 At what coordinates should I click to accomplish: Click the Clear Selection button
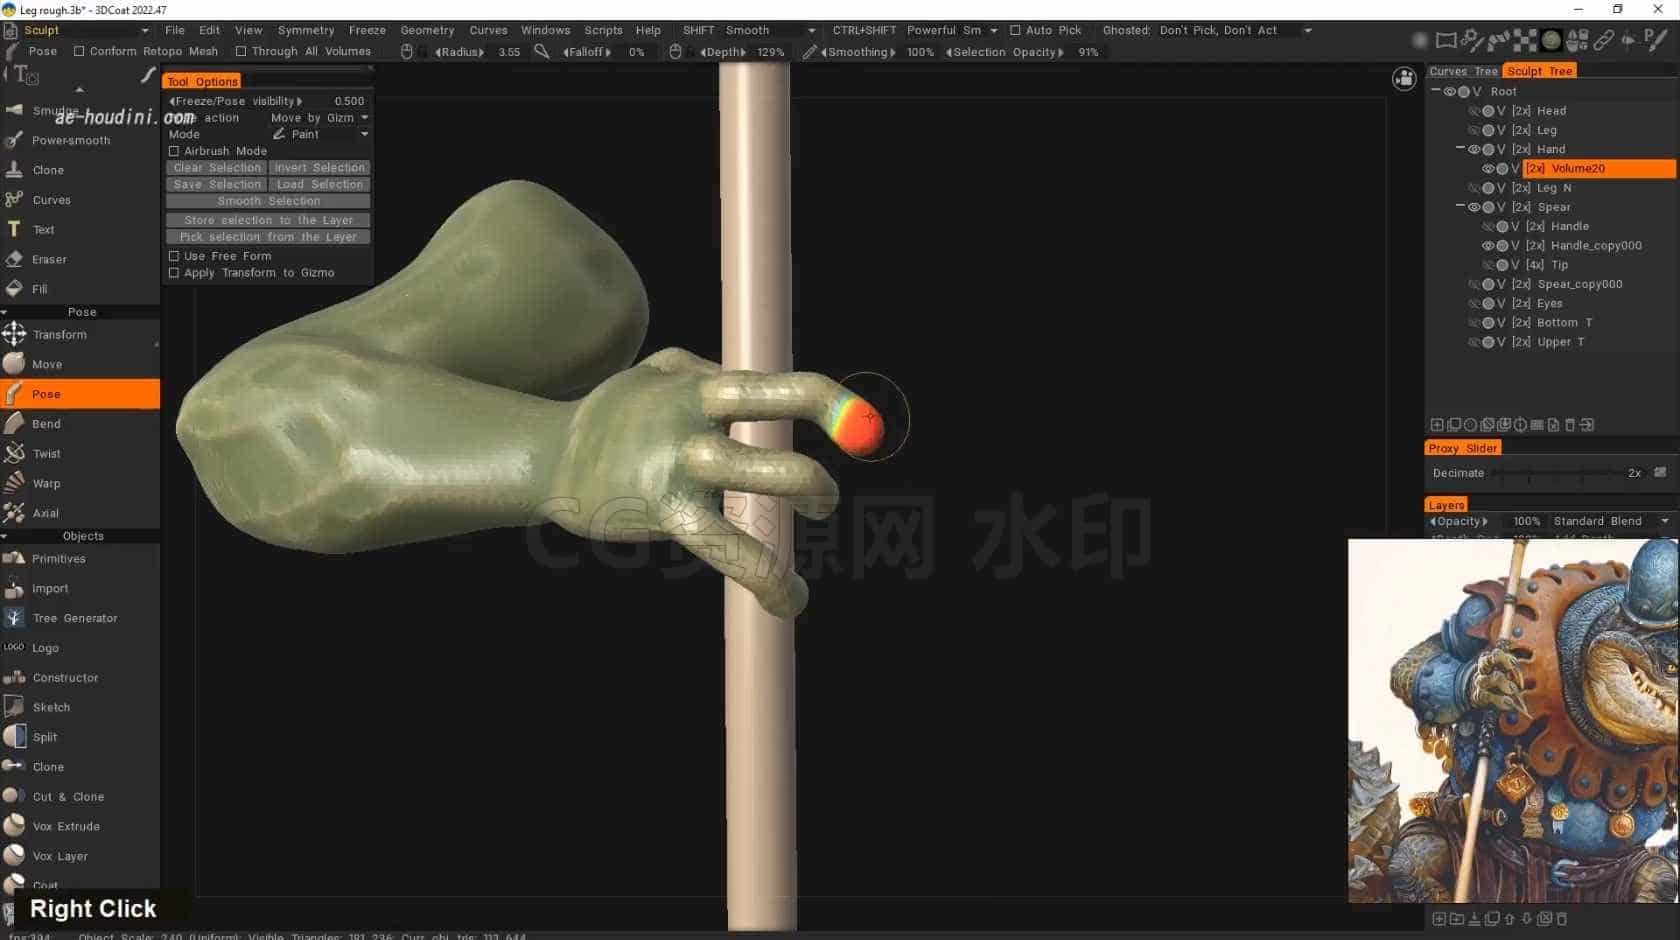[x=217, y=168]
